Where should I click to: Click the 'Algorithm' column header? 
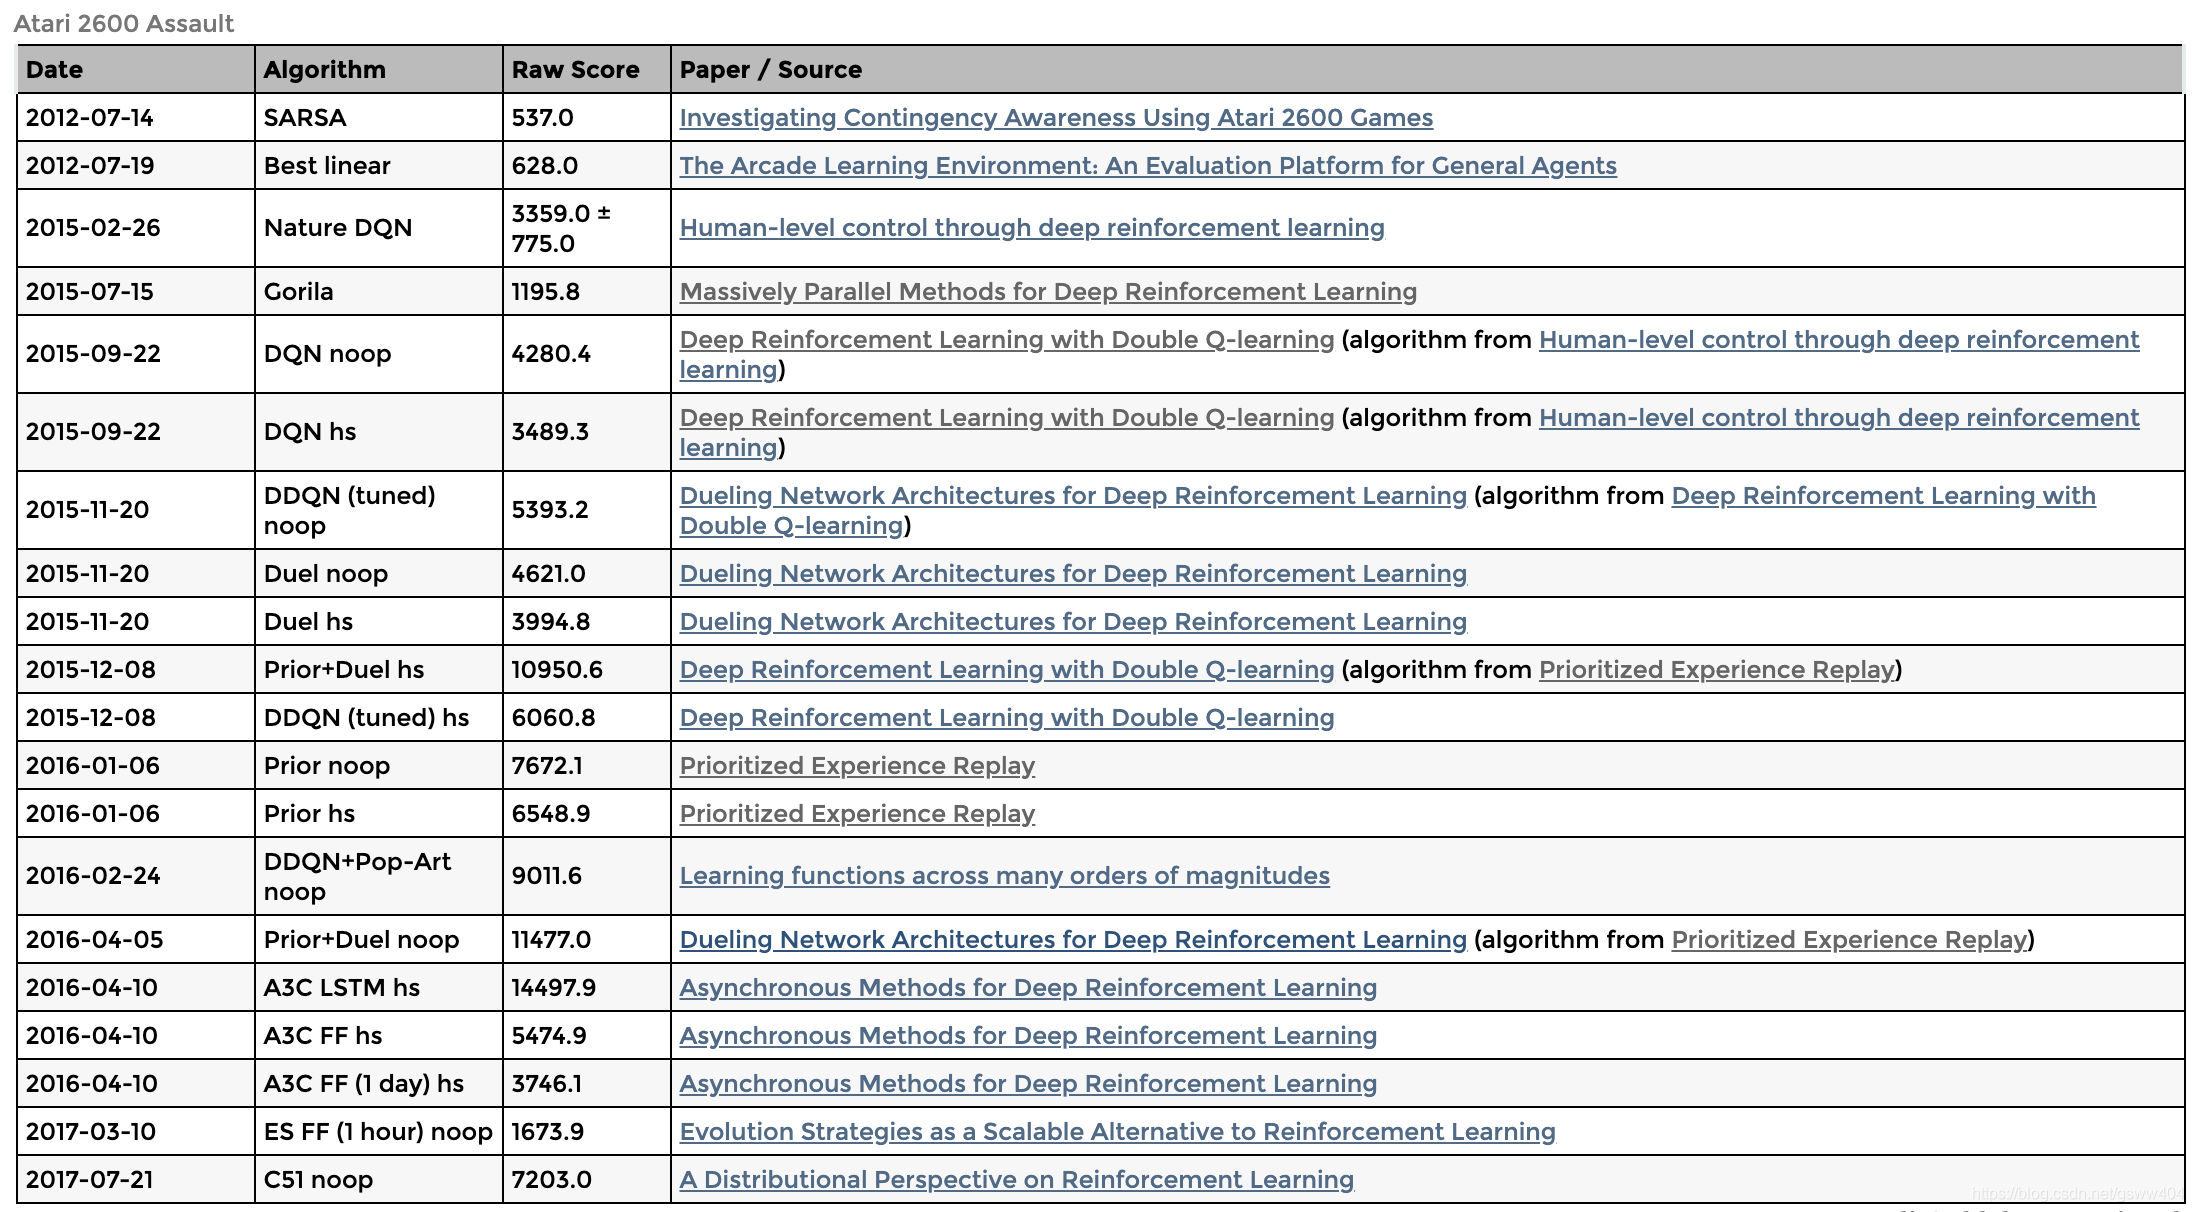[379, 69]
